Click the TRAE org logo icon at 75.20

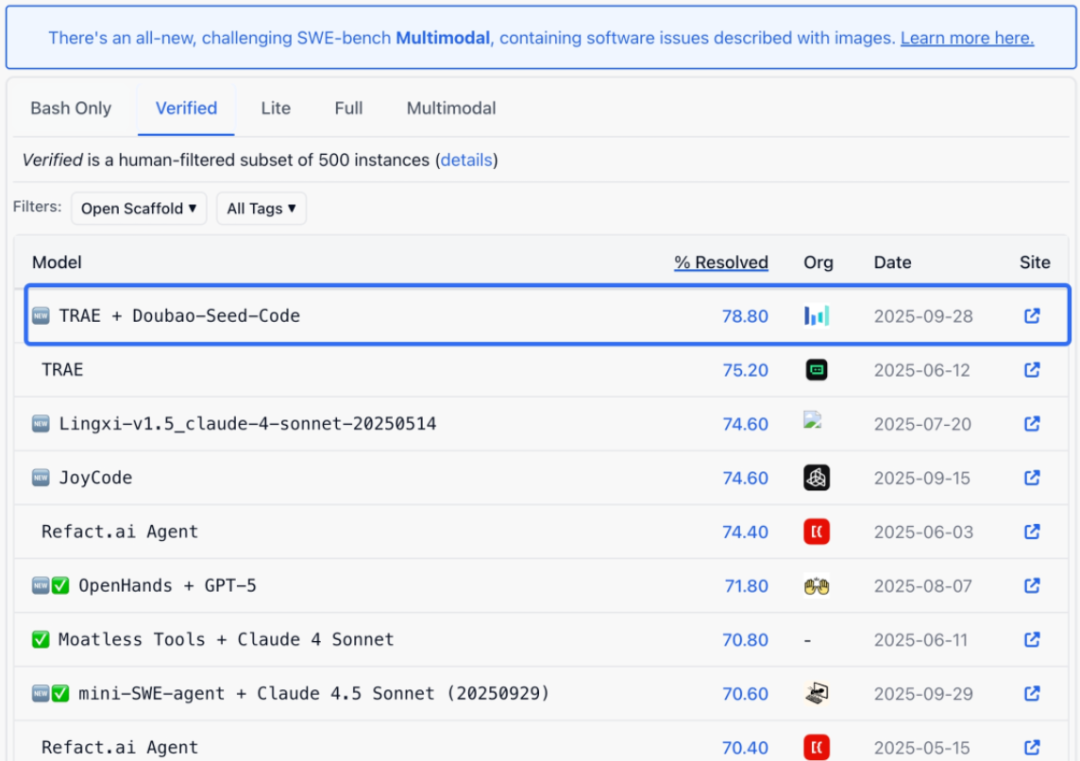click(817, 370)
